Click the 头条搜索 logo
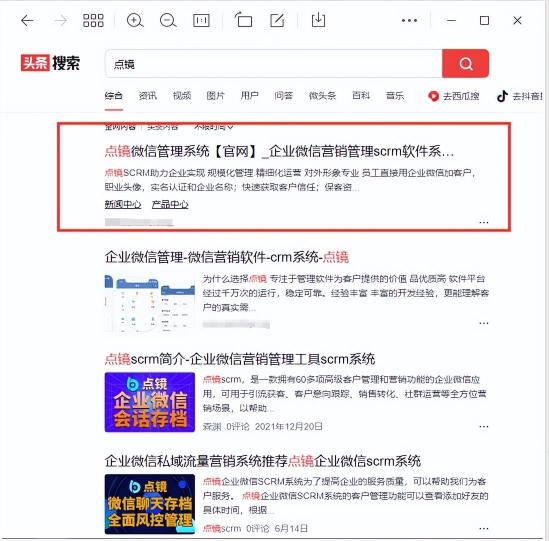The height and width of the screenshot is (541, 549). click(x=50, y=63)
